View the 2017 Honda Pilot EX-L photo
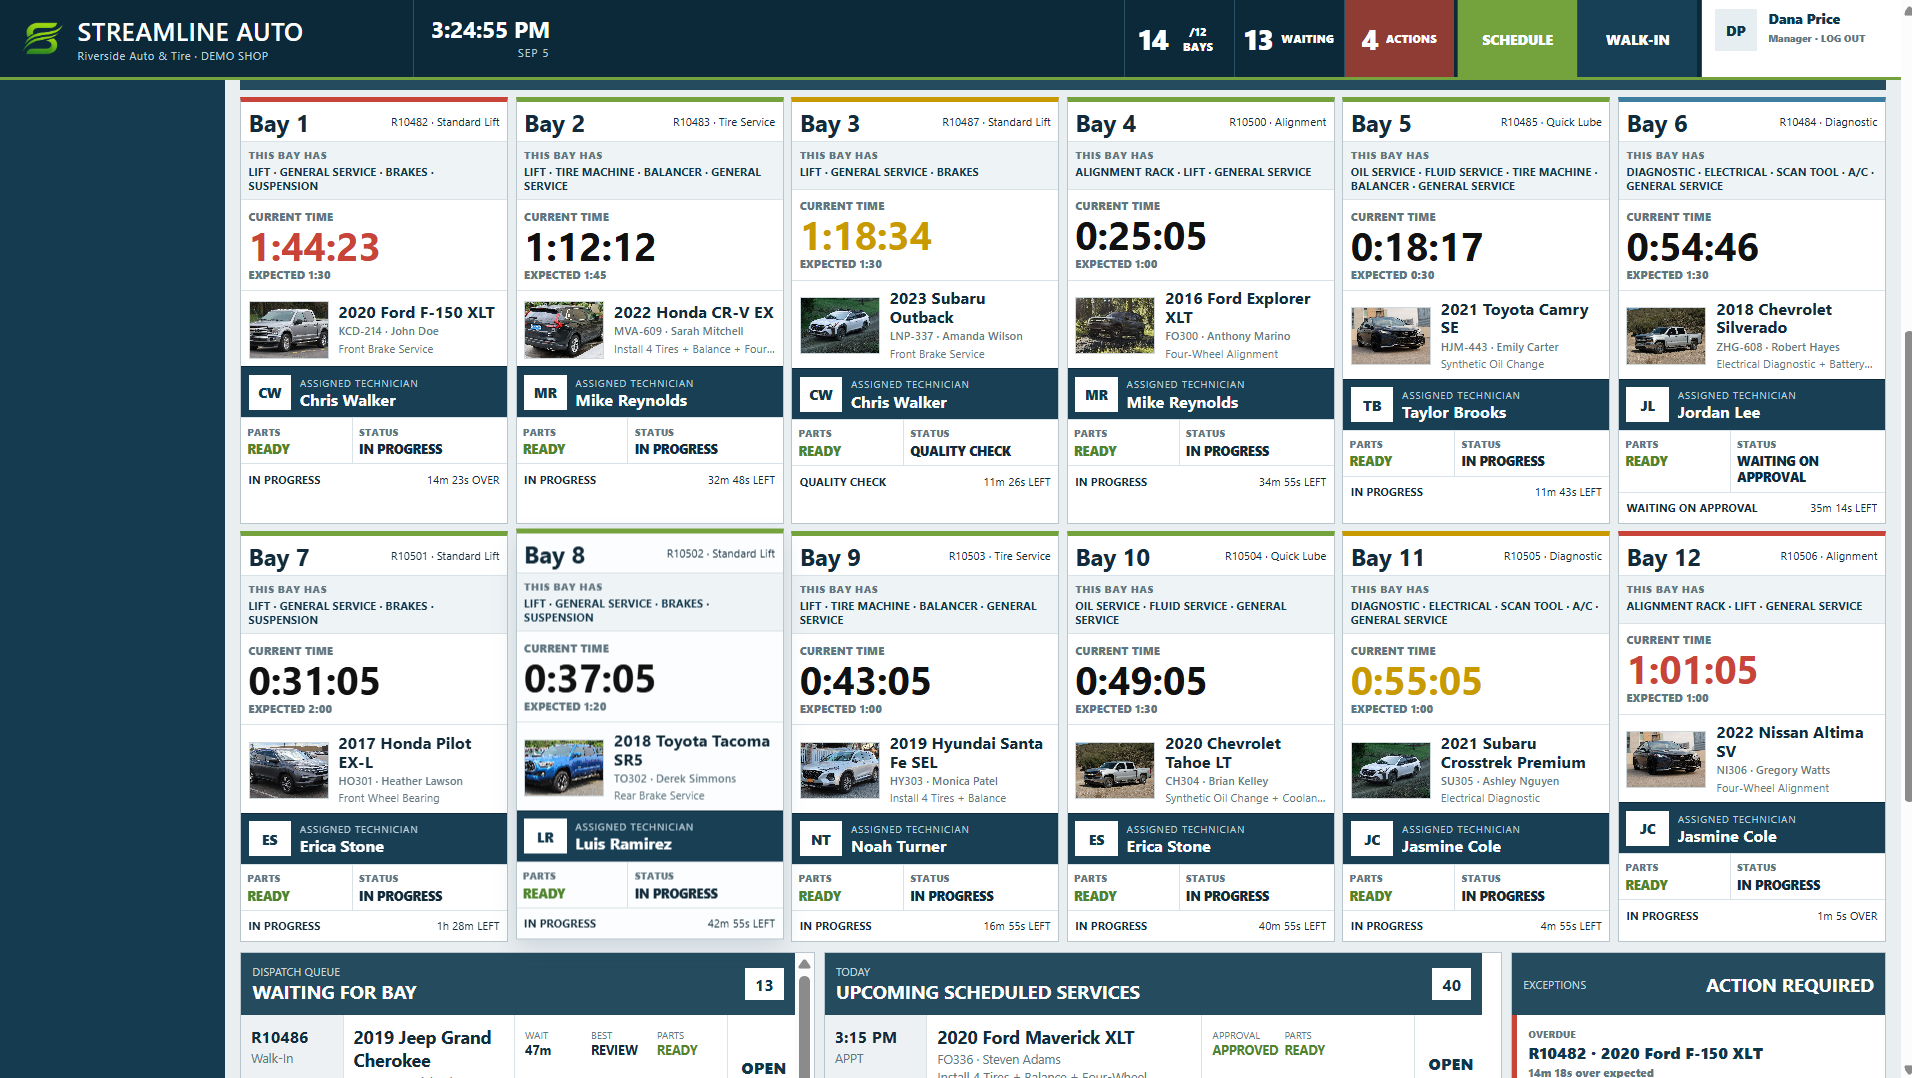The height and width of the screenshot is (1078, 1912). click(288, 770)
